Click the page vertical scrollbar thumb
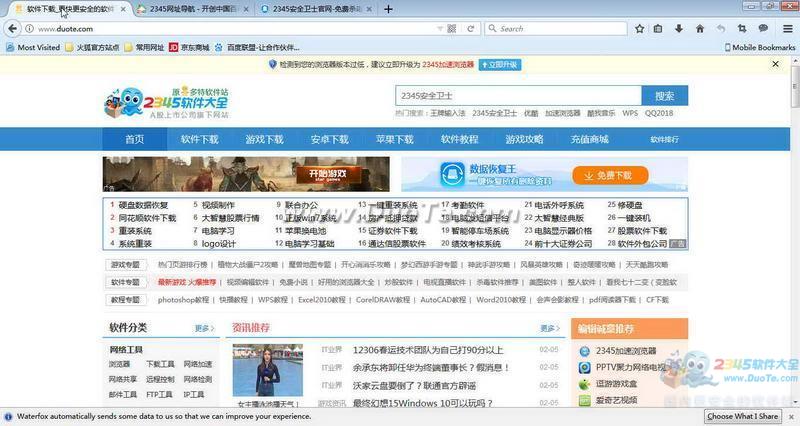800x426 pixels. (795, 87)
